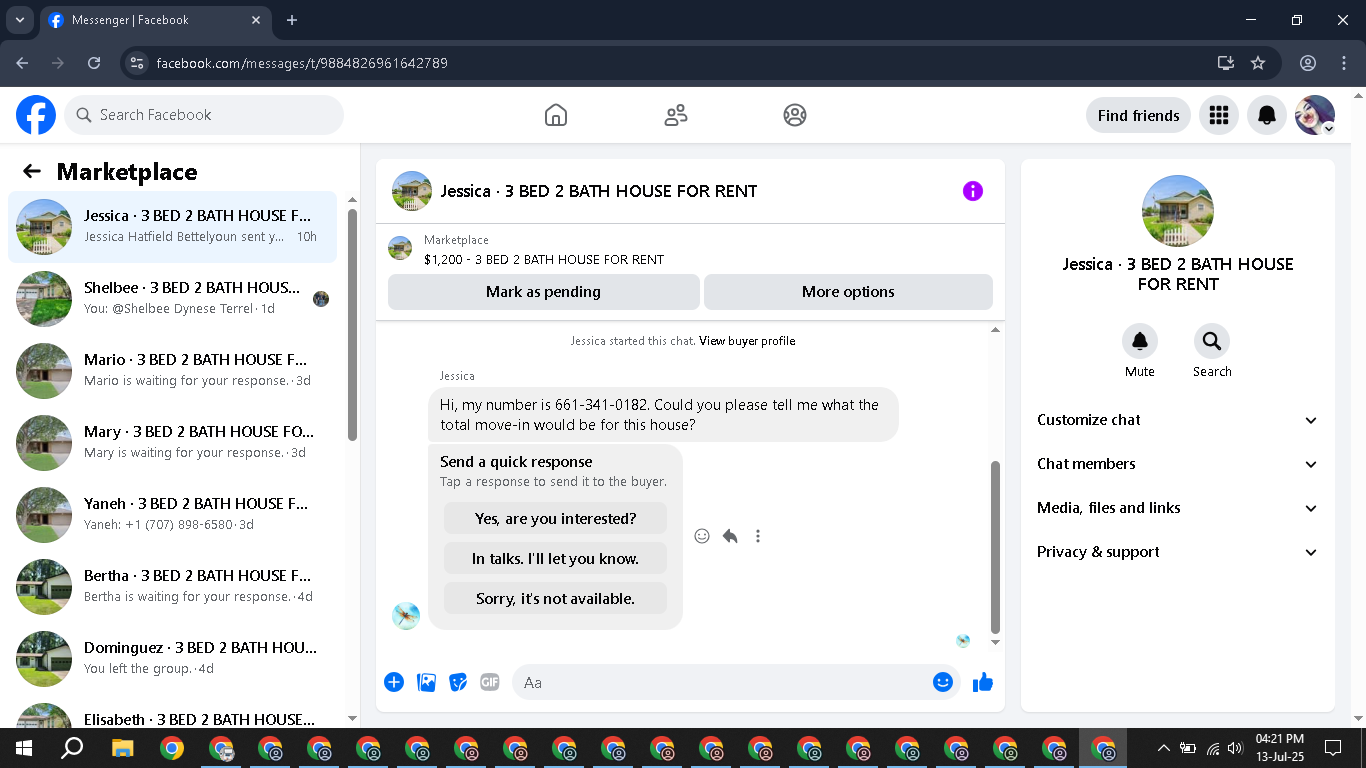
Task: Open the account profile picture menu
Action: (1315, 115)
